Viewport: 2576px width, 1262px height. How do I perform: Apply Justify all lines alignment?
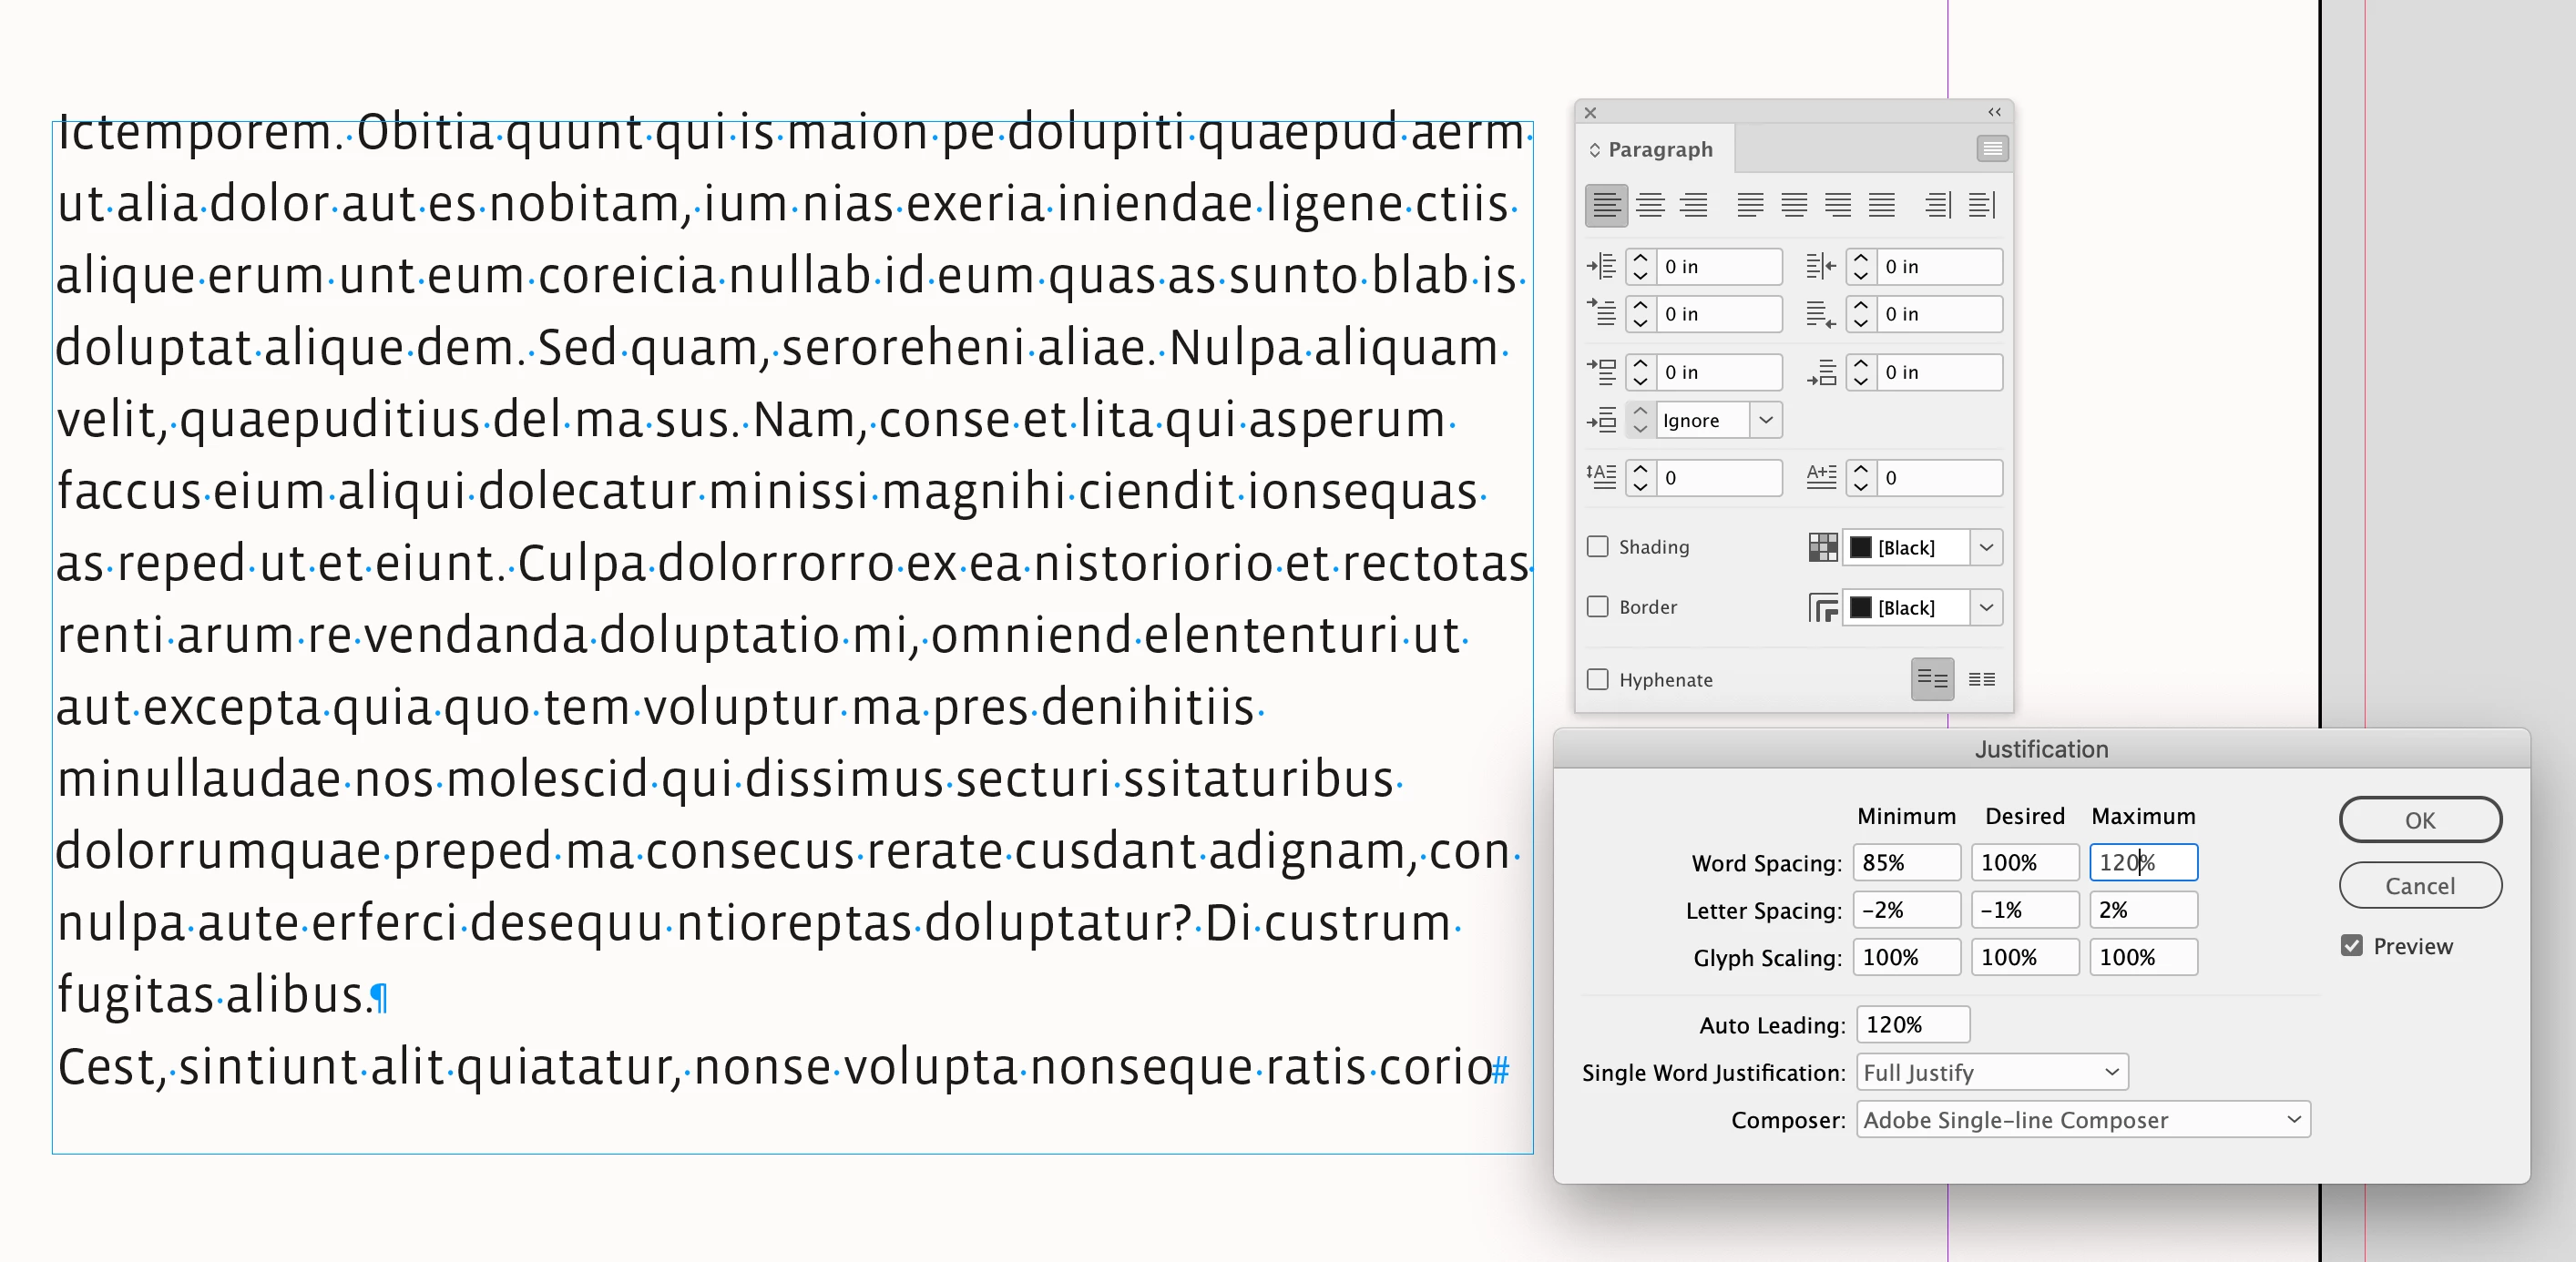click(x=1882, y=205)
